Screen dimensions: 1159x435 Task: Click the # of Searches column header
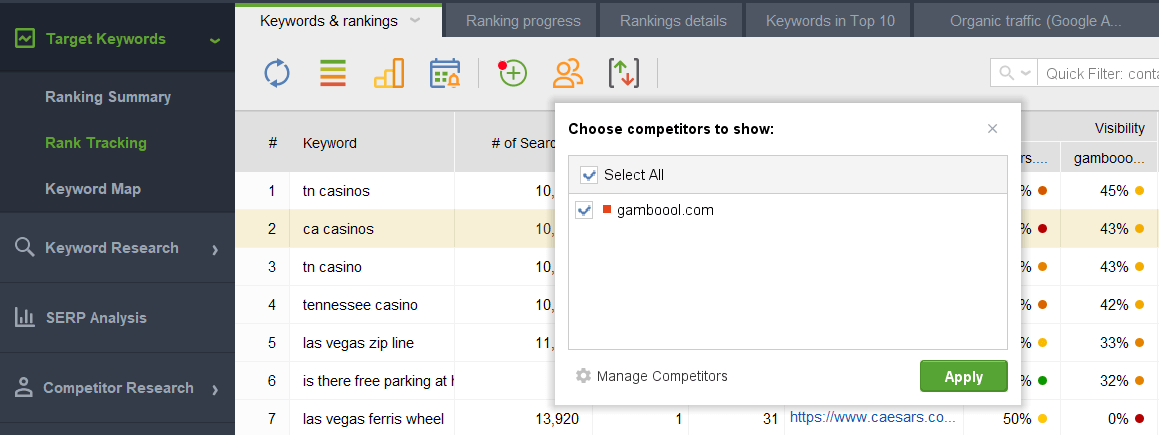(523, 143)
